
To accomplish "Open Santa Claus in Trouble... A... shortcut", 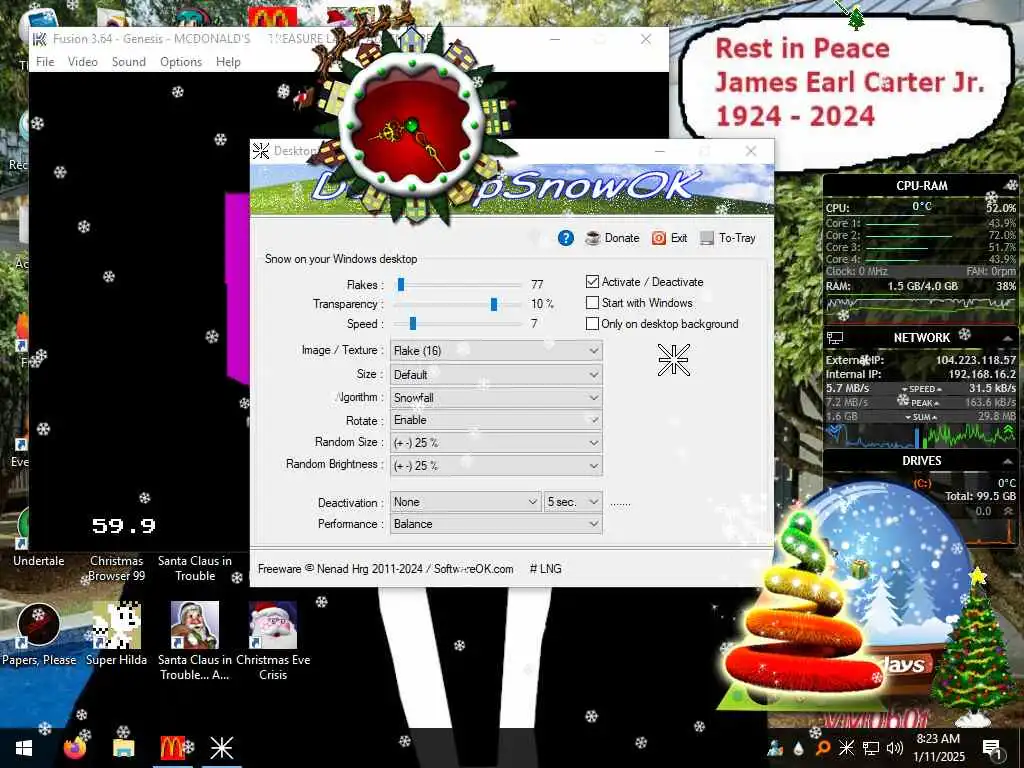I will click(195, 641).
